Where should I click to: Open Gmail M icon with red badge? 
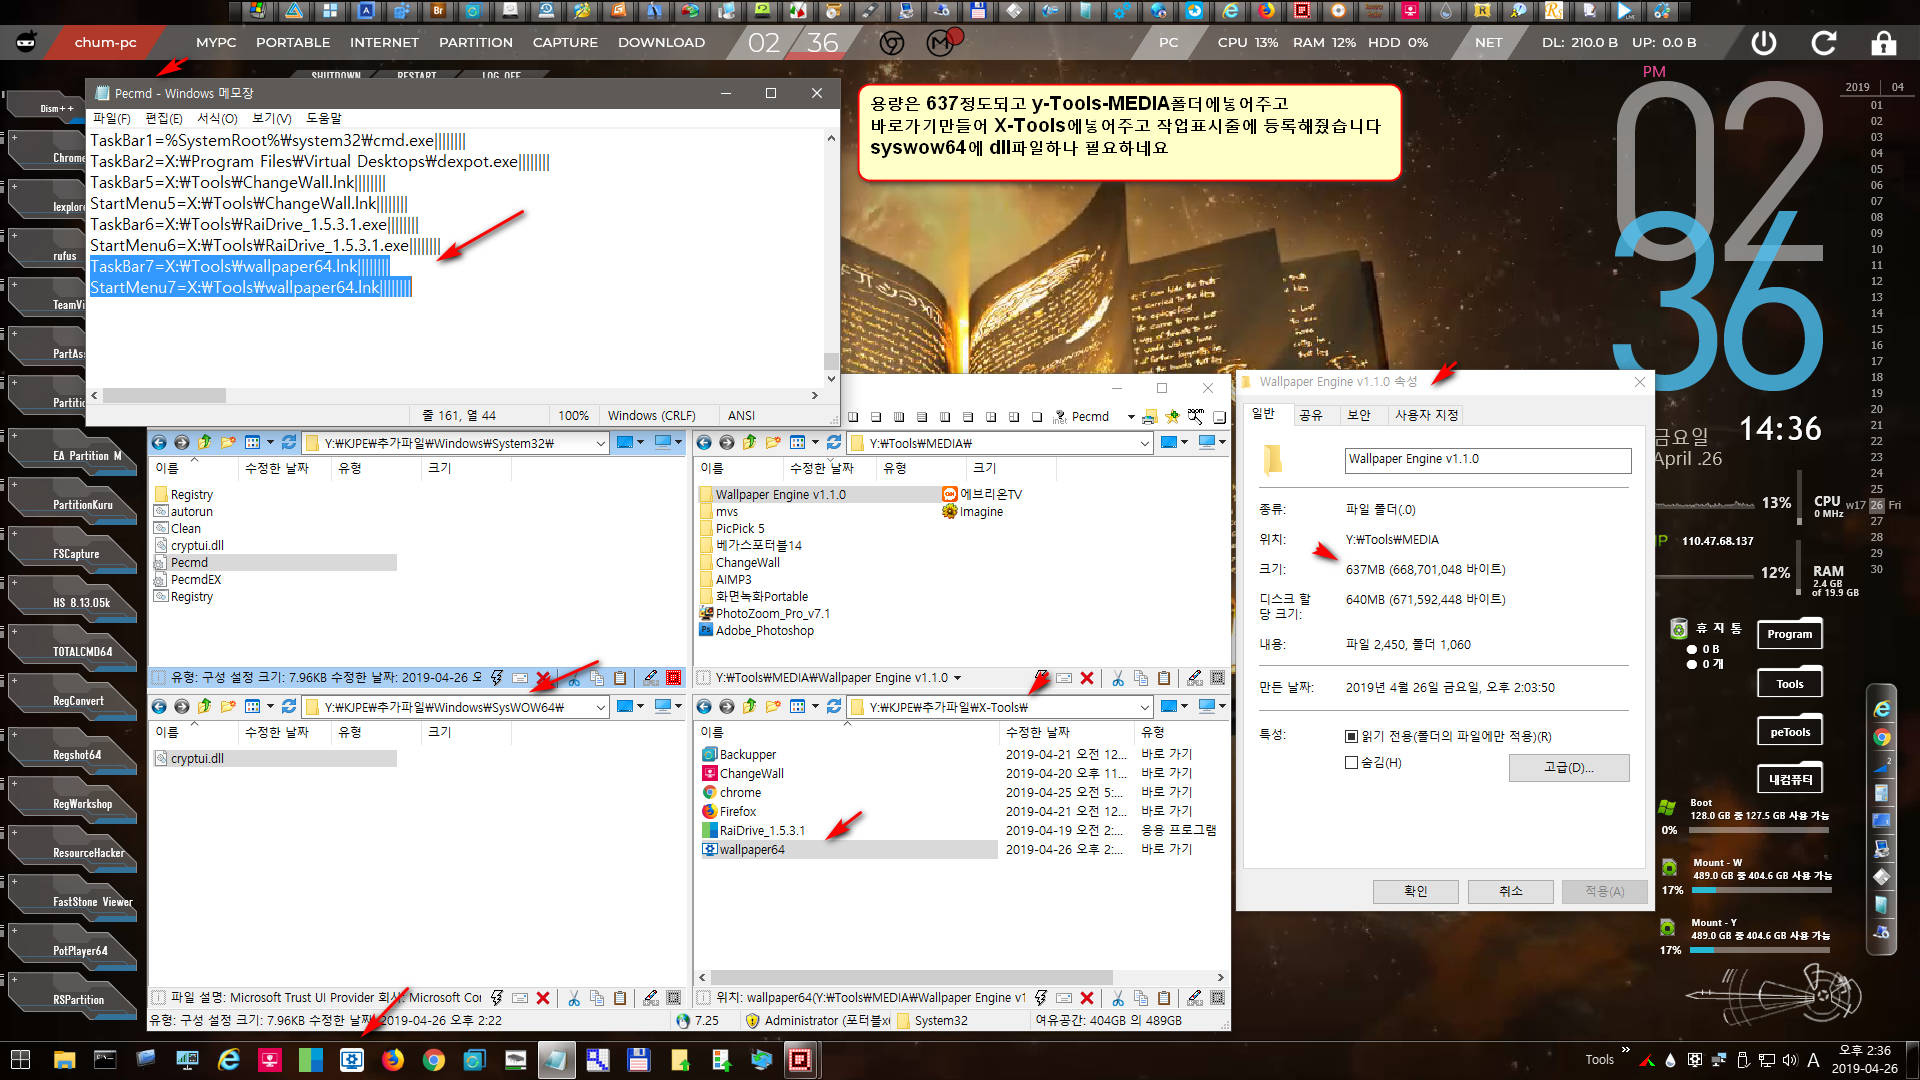click(x=941, y=43)
